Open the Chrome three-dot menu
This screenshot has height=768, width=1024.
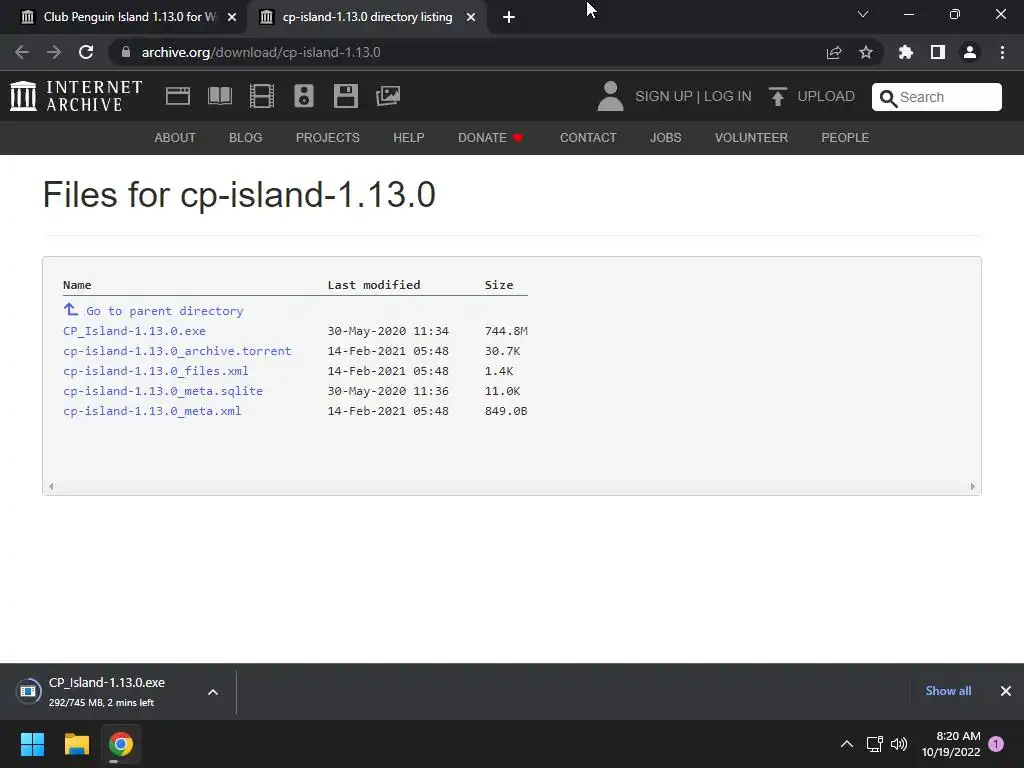coord(1002,52)
